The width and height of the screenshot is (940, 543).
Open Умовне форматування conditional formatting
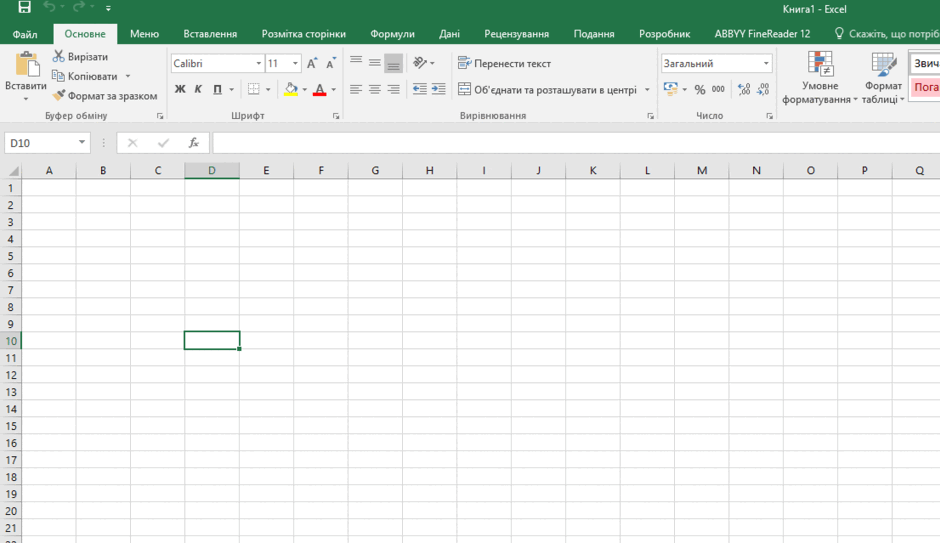tap(820, 78)
